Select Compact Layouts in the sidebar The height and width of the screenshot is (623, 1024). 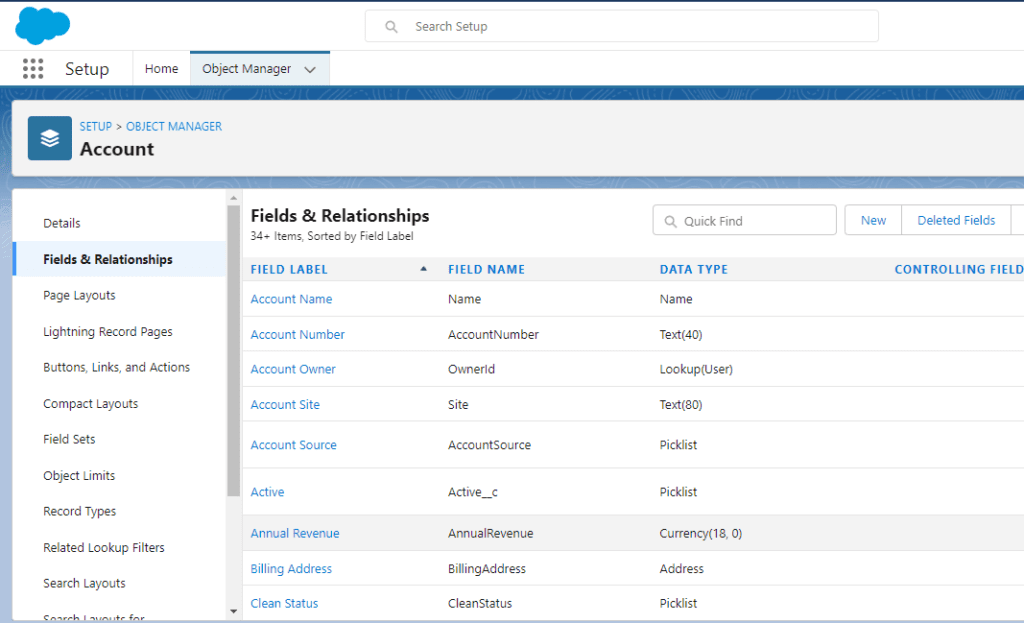91,404
